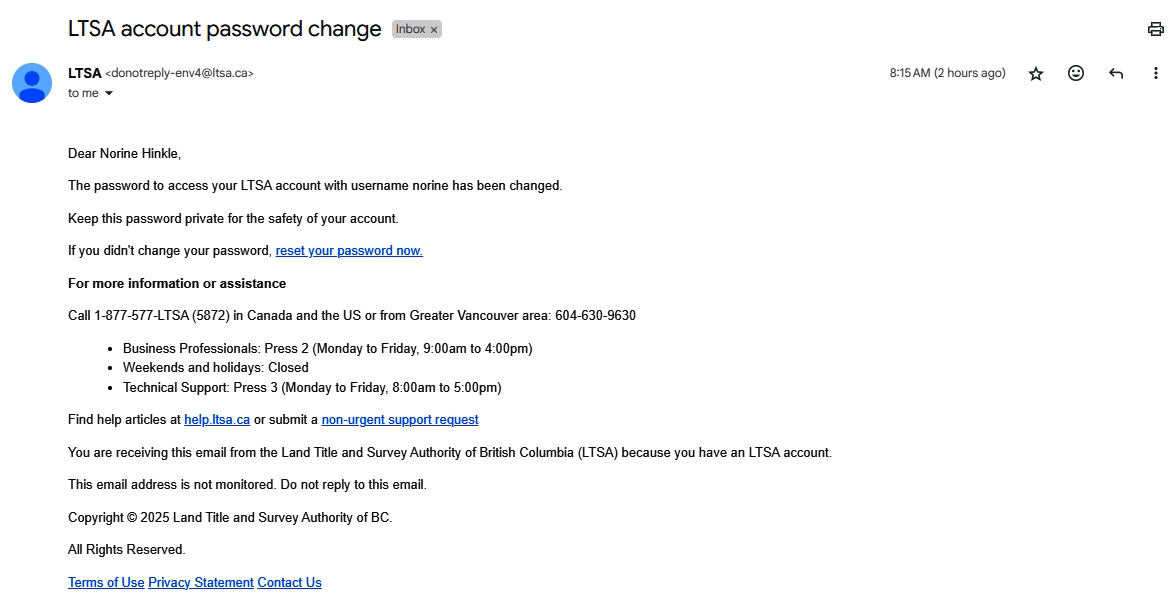1176x608 pixels.
Task: Add an emoji reaction to the email
Action: [1076, 73]
